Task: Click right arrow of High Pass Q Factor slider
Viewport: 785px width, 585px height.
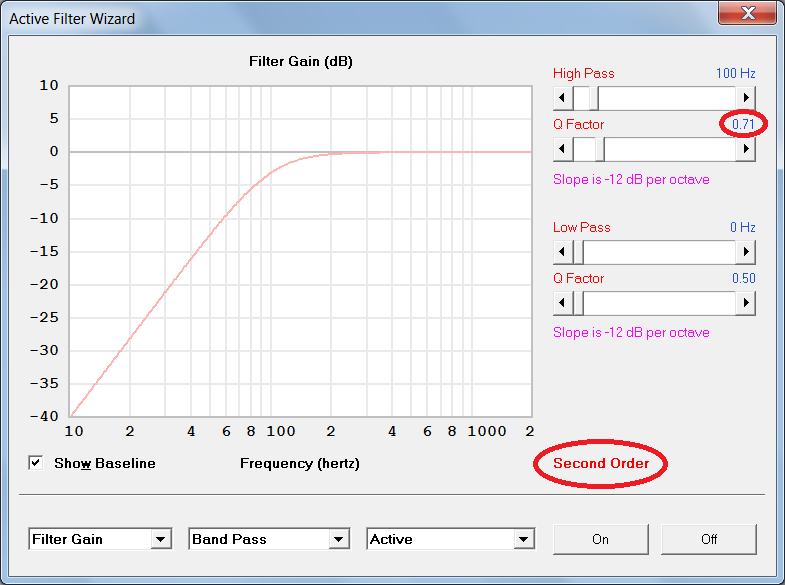Action: (x=745, y=149)
